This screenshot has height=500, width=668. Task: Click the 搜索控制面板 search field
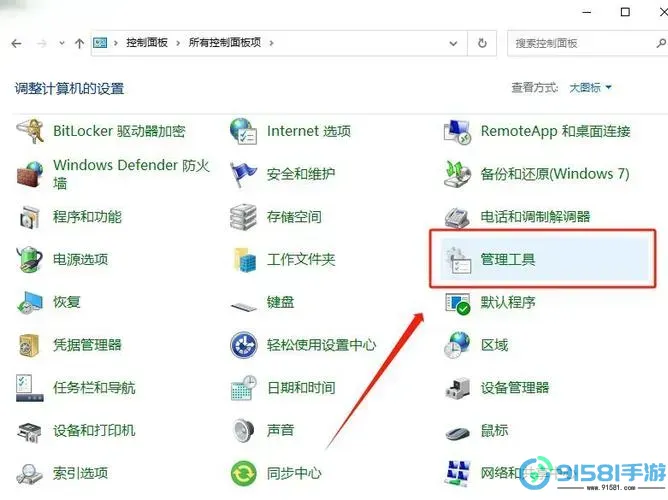pos(580,43)
